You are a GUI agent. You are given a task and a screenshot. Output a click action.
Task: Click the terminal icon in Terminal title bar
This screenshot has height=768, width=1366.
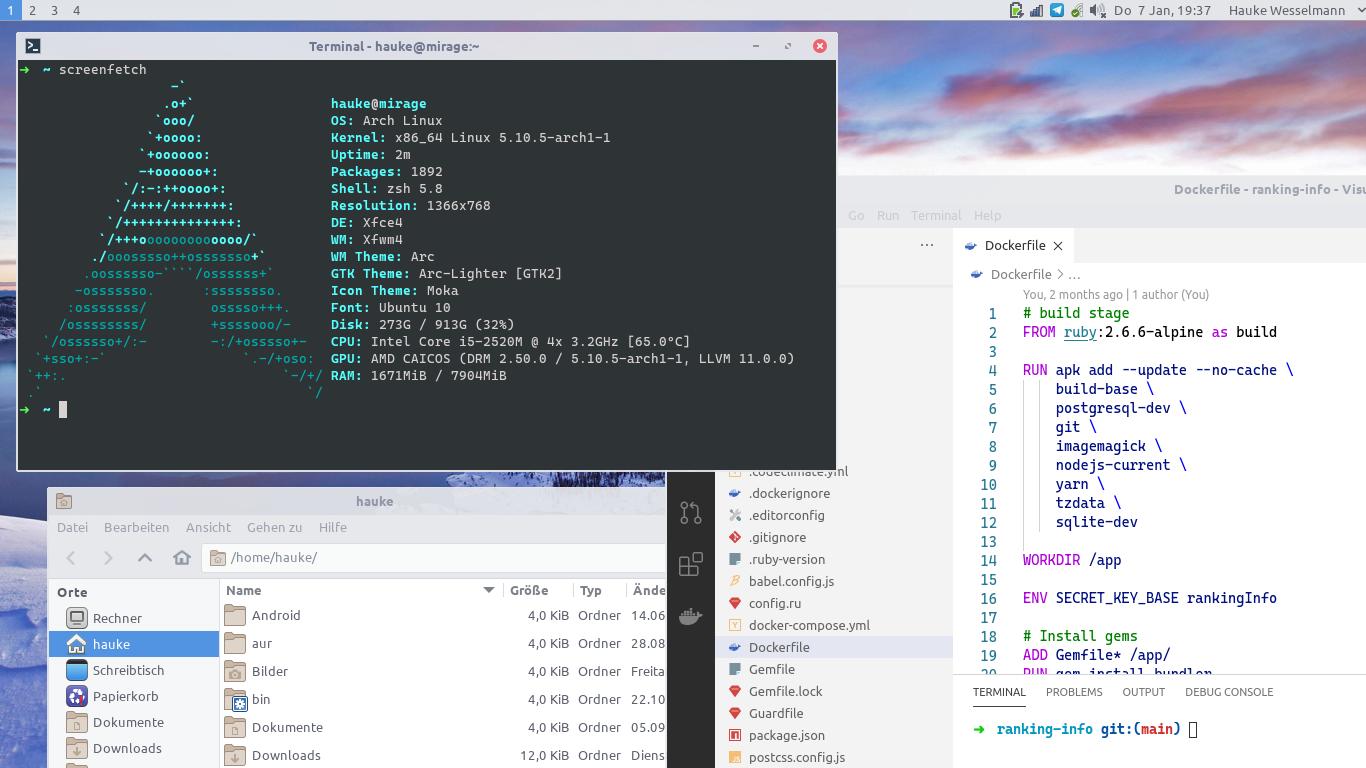(x=33, y=46)
